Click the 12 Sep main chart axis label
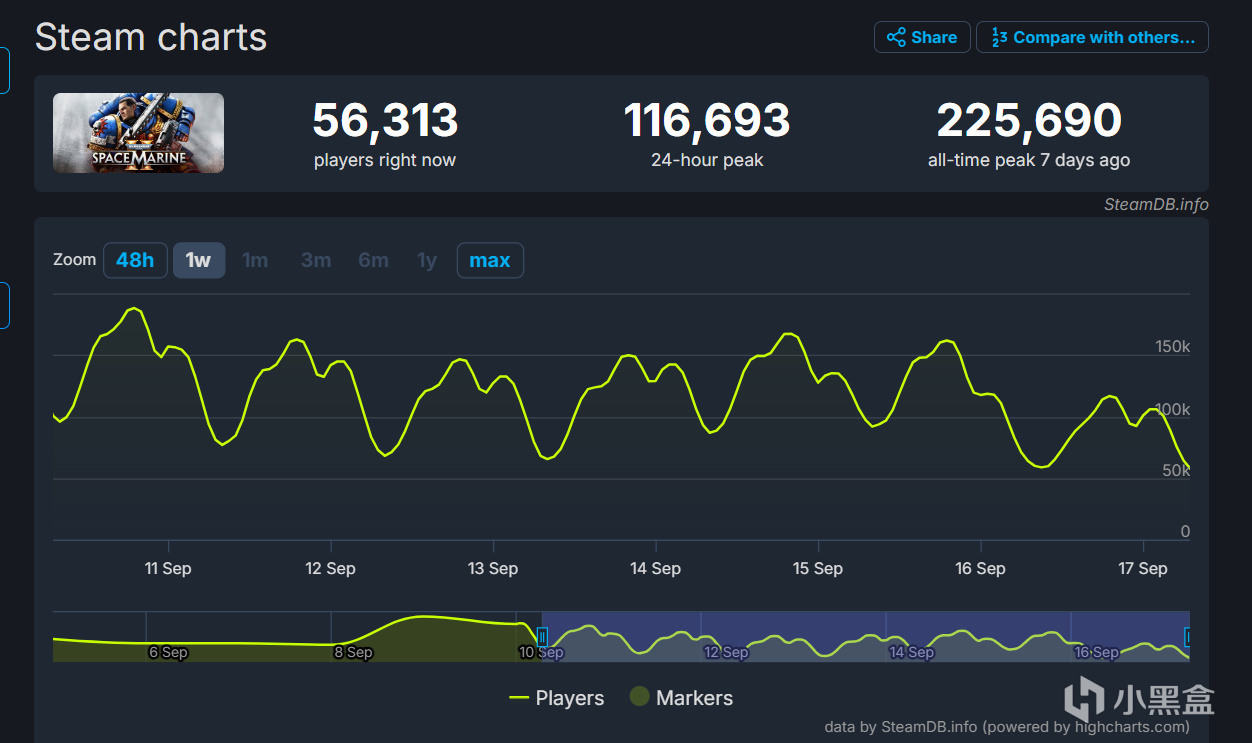Screen dimensions: 1252x743 [x=330, y=568]
